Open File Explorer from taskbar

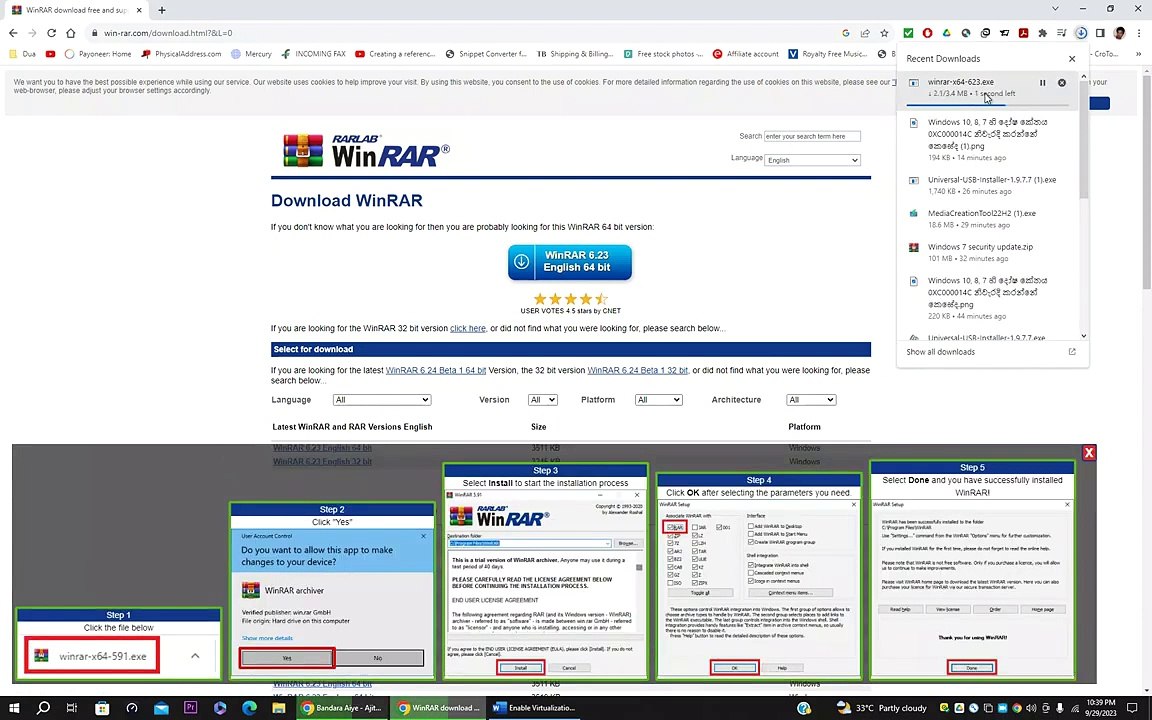point(278,708)
